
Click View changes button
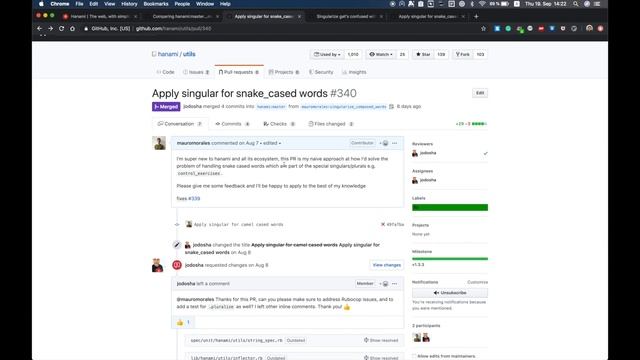[387, 265]
